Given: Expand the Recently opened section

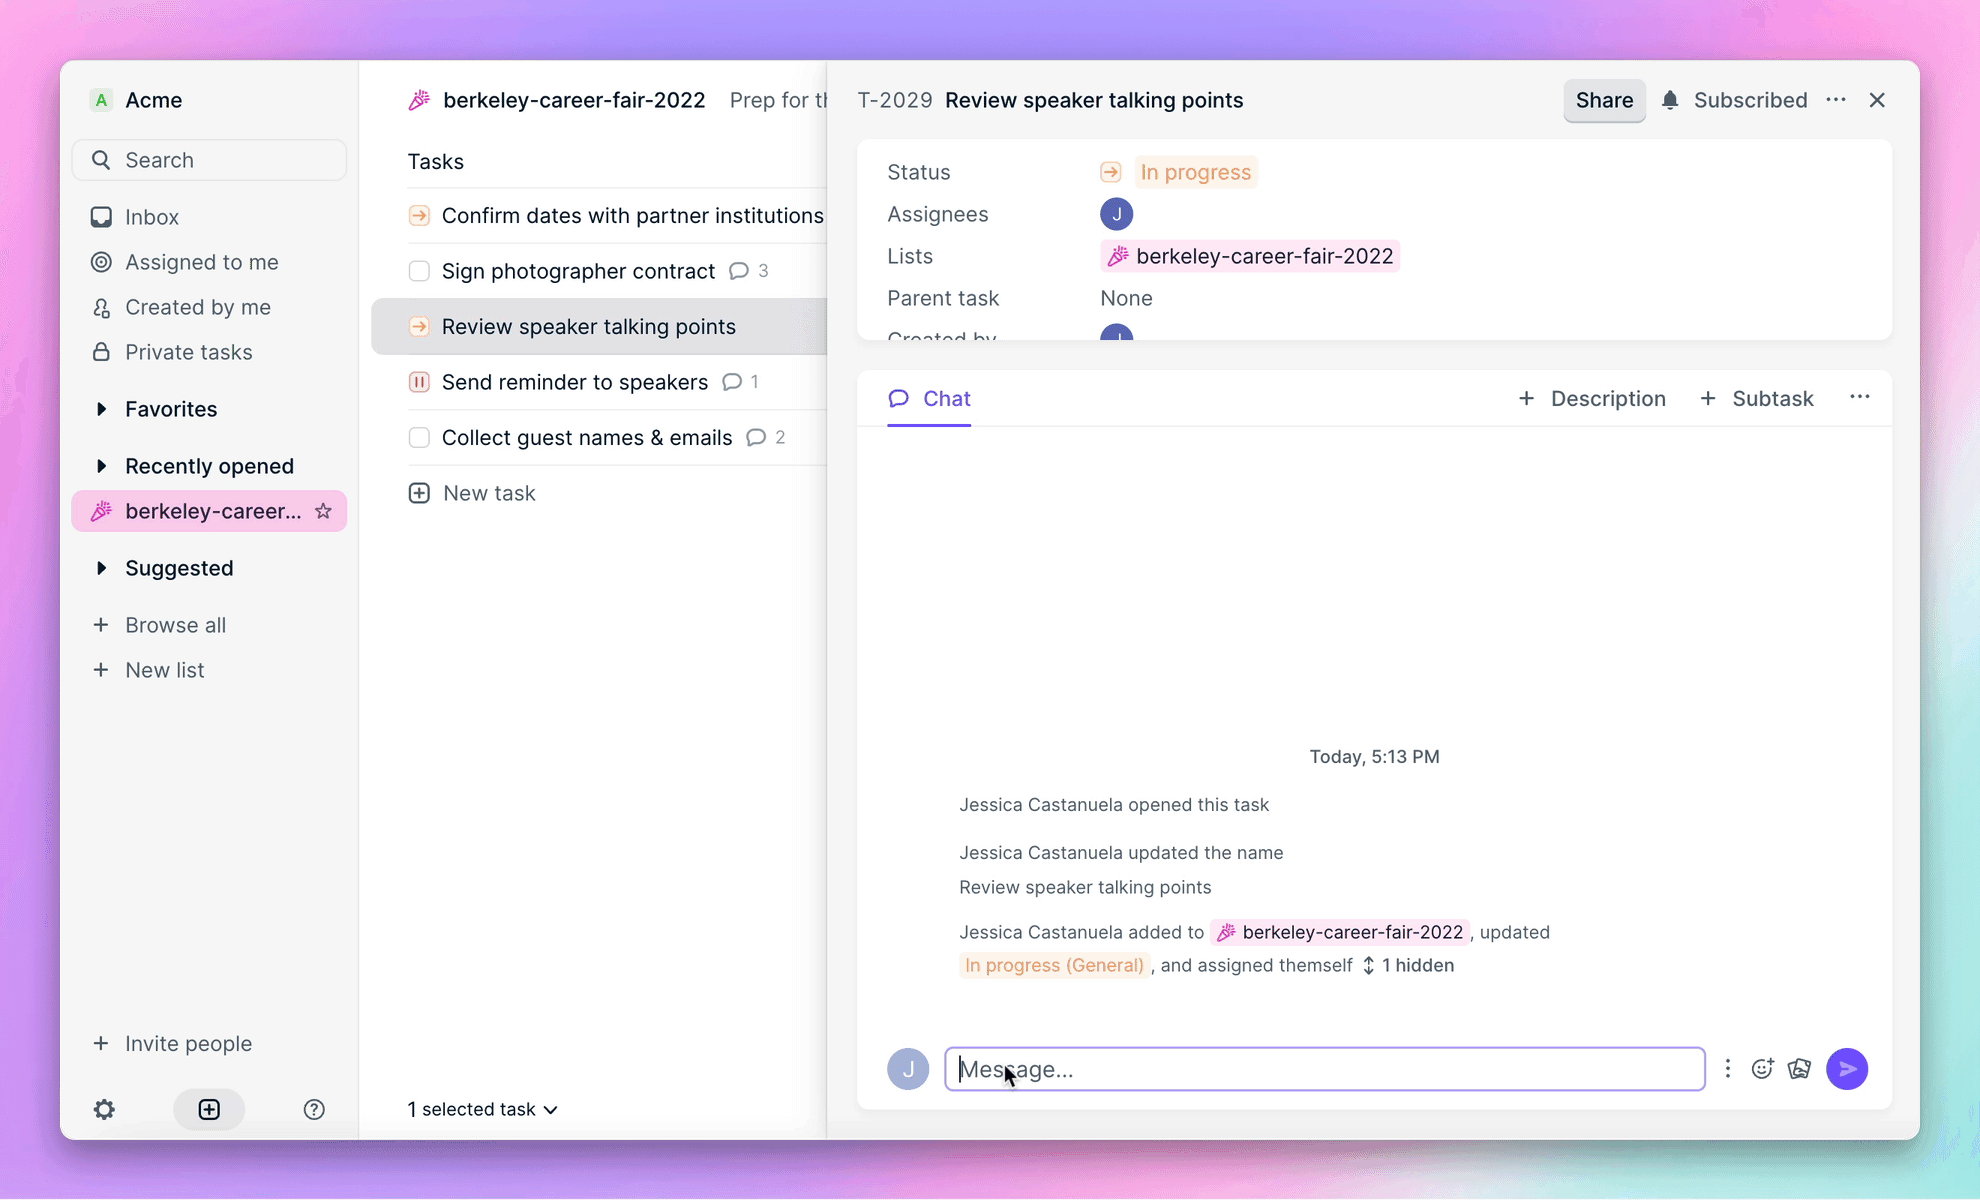Looking at the screenshot, I should [101, 466].
